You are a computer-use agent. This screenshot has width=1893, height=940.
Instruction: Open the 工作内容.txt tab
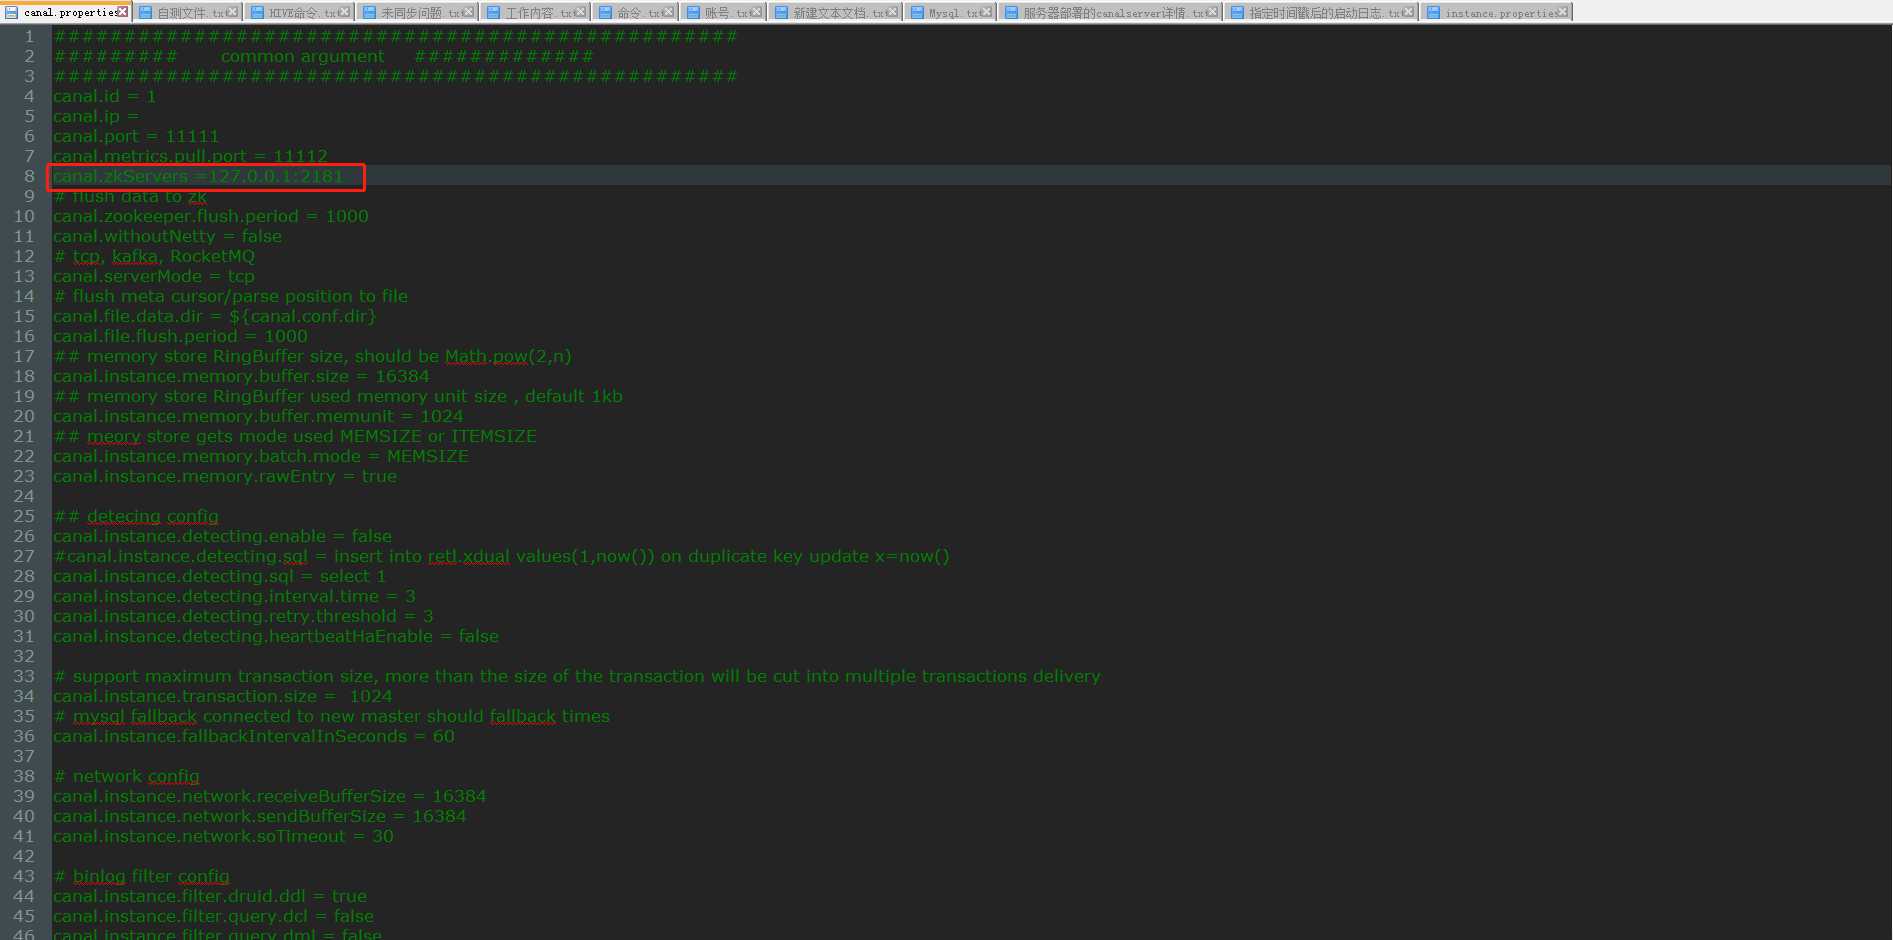pyautogui.click(x=536, y=13)
